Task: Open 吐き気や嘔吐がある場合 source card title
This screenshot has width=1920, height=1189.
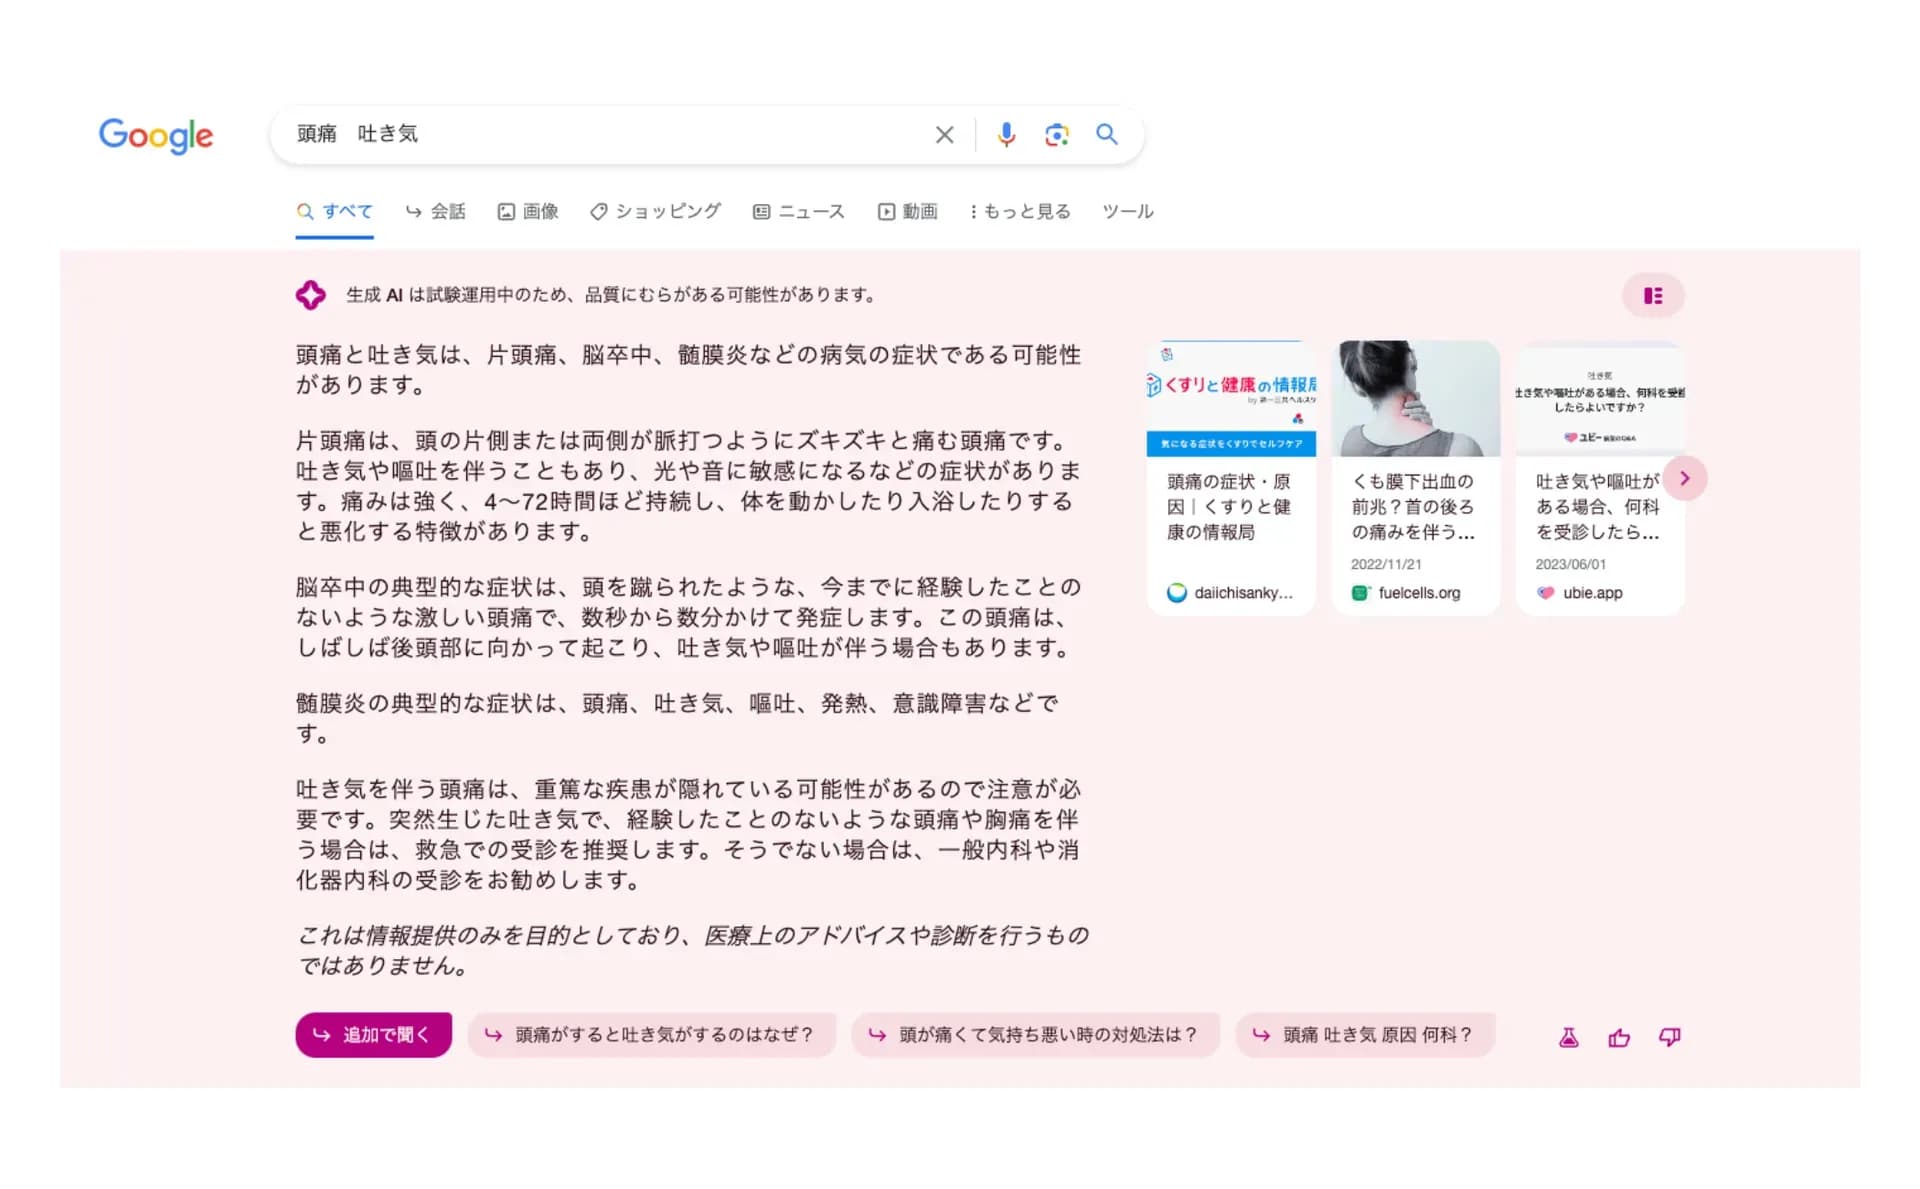Action: [1597, 507]
